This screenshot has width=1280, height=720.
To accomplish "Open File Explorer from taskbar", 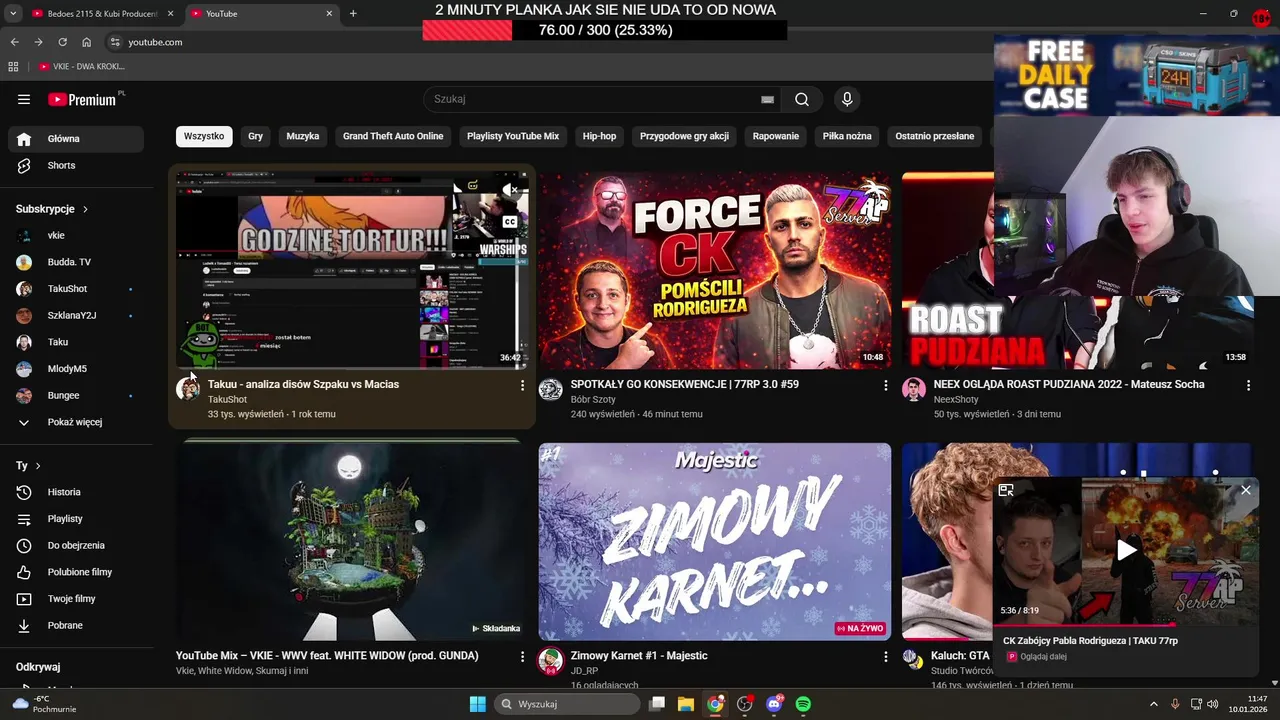I will [685, 704].
